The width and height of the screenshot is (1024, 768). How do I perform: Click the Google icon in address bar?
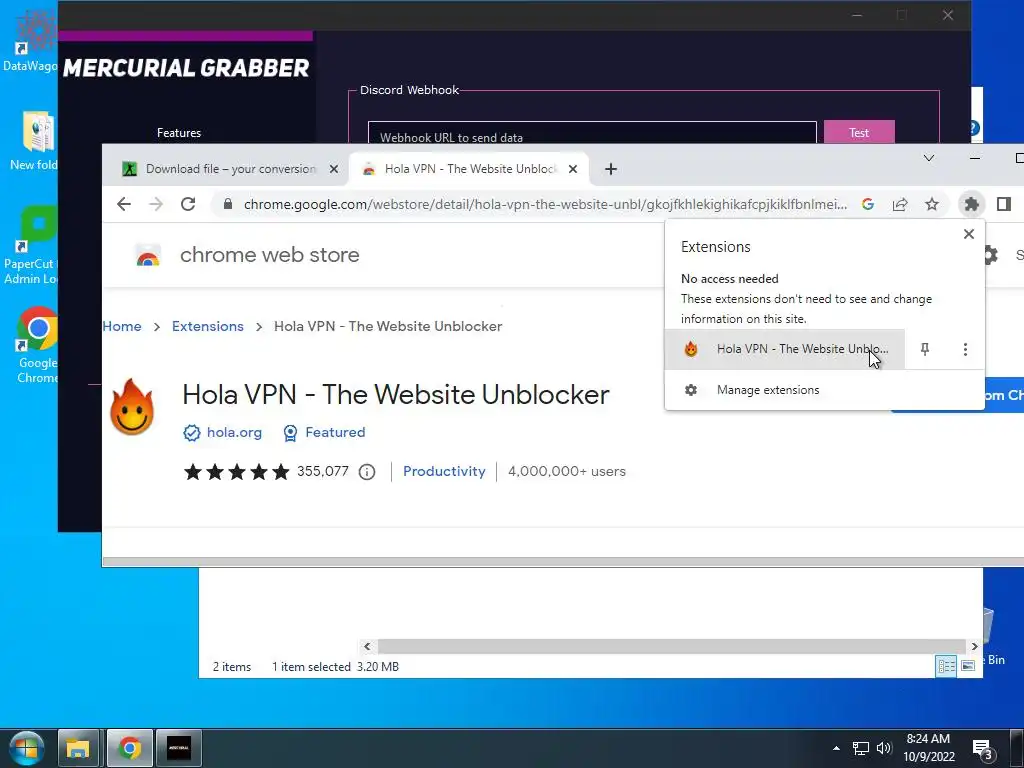(x=868, y=204)
